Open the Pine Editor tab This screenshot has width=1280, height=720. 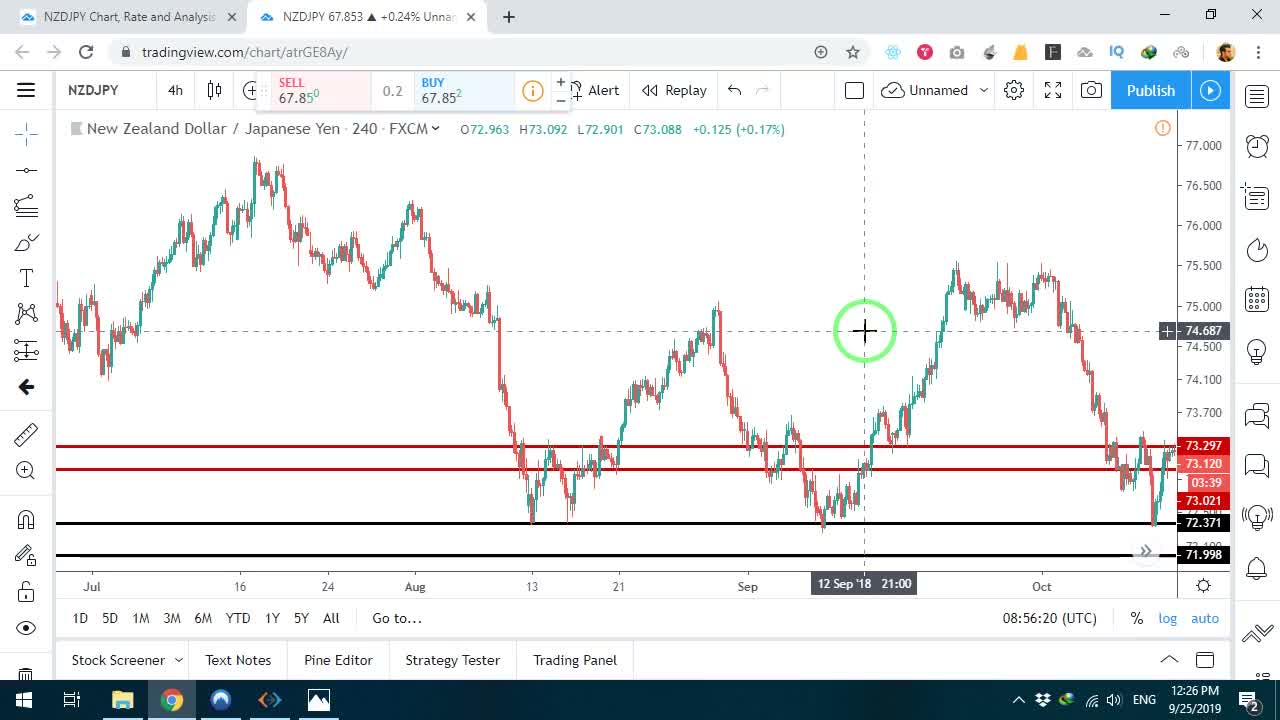(x=339, y=660)
